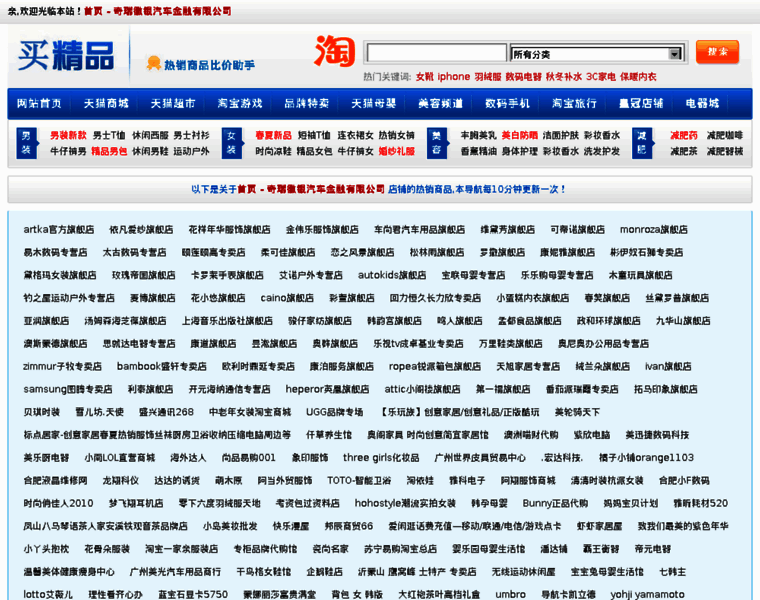Viewport: 760px width, 600px height.
Task: Open 减肥药 red link
Action: pos(684,135)
